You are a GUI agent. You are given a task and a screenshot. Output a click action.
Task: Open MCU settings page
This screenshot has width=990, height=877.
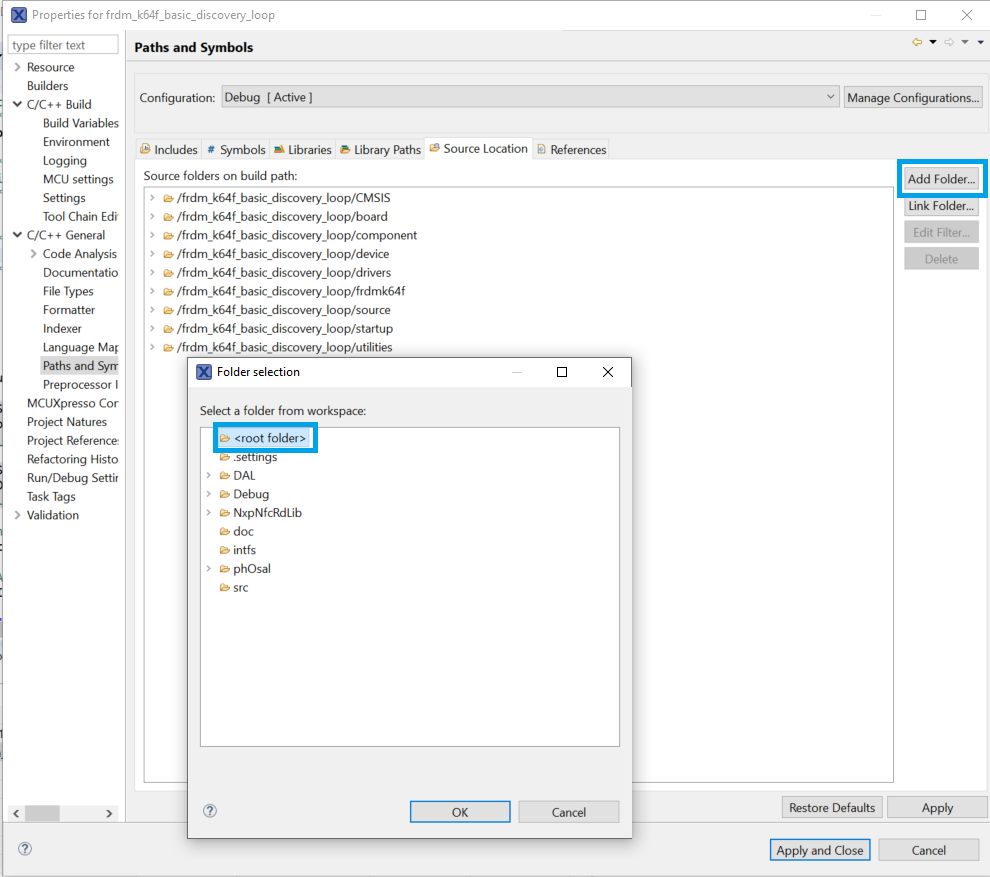(x=78, y=179)
